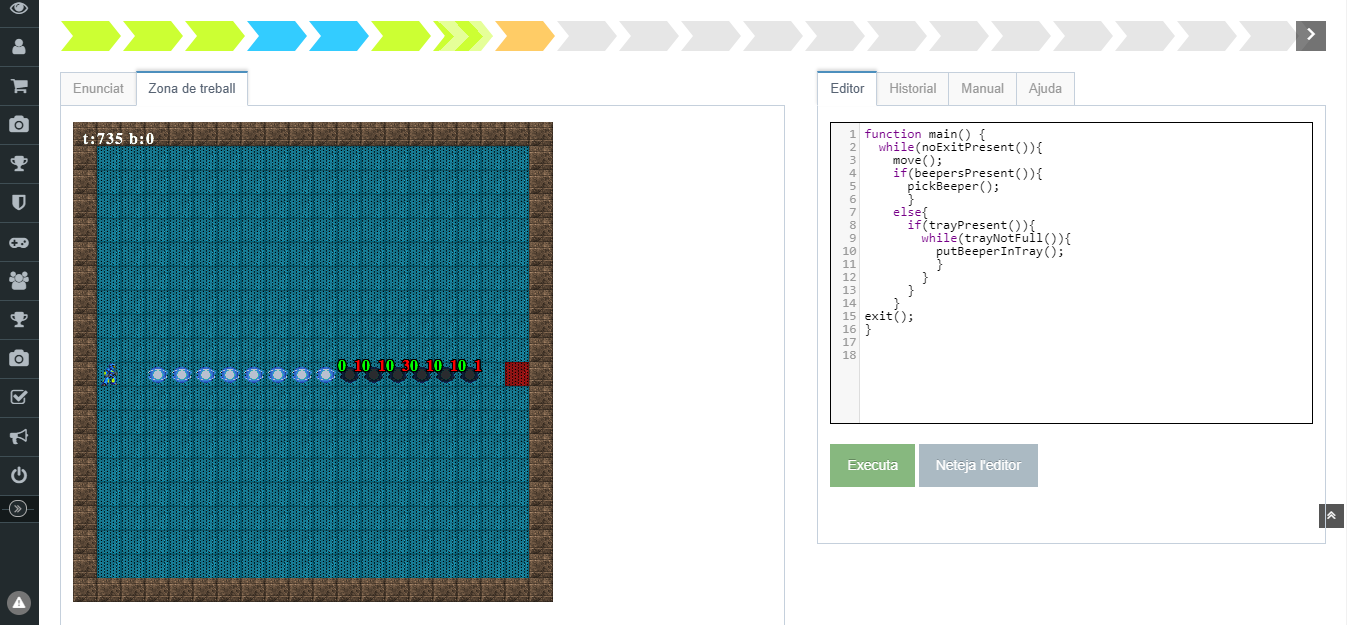
Task: Expand the sidebar with double-chevron
Action: [x=18, y=509]
